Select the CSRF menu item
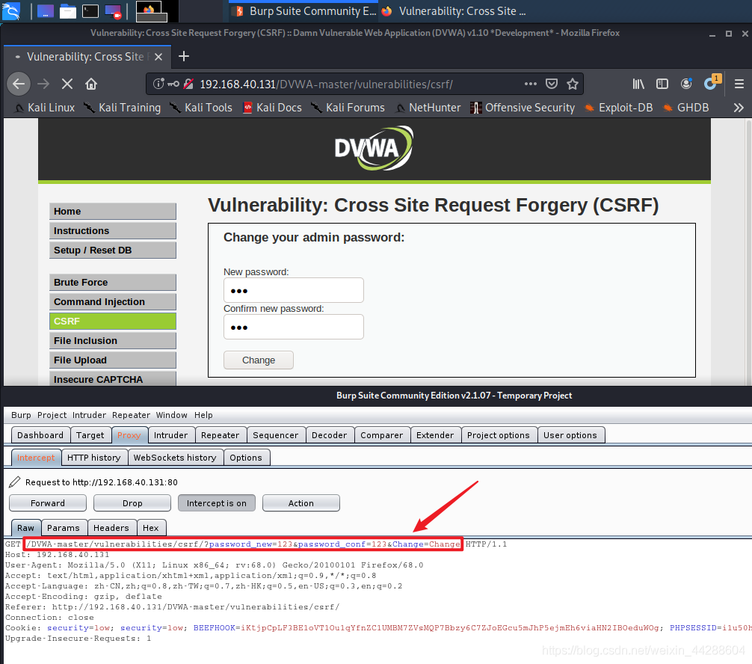The image size is (752, 664). tap(113, 321)
